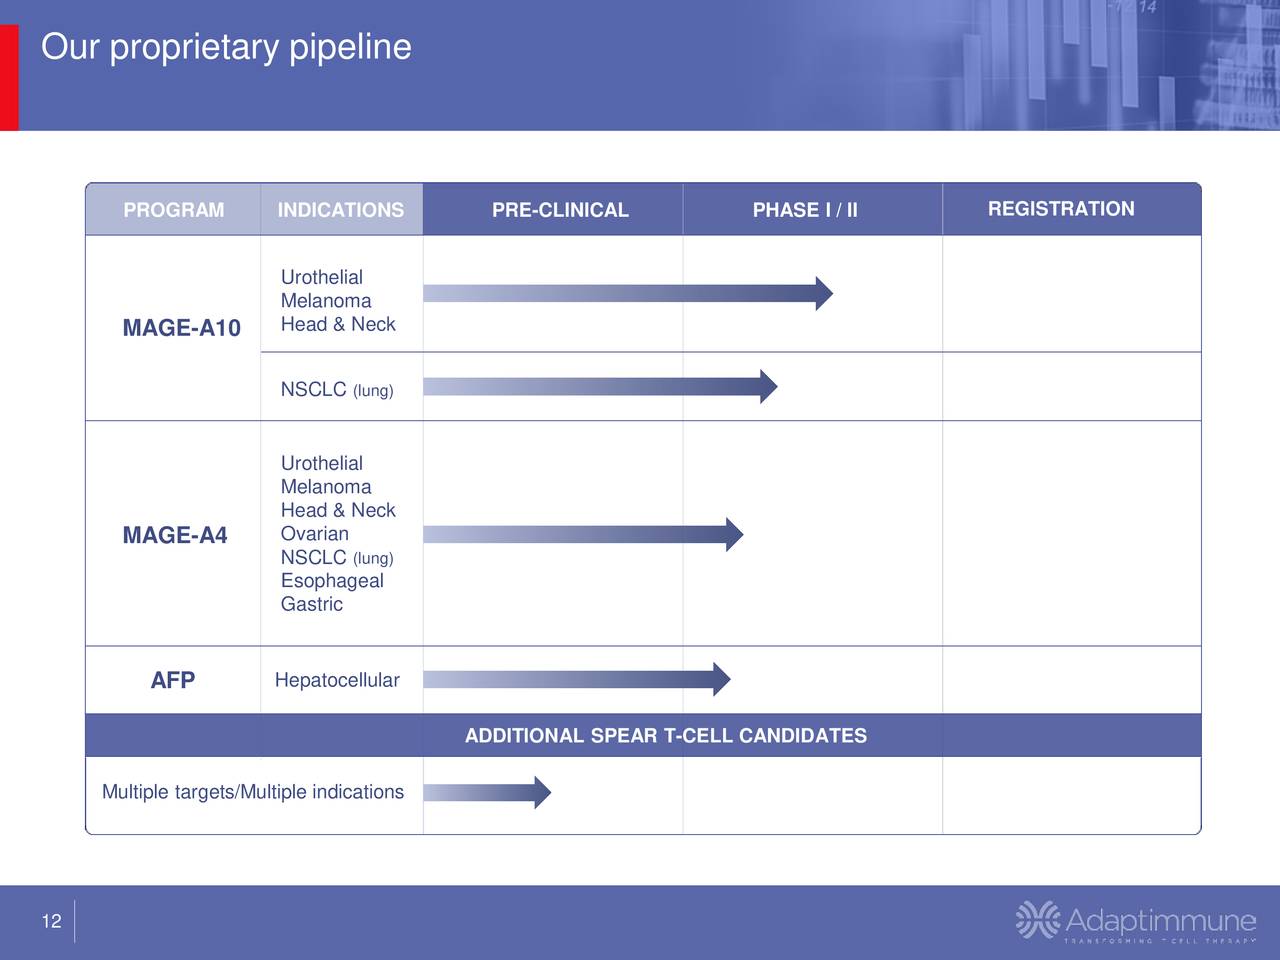Click "NSCLC (lung)" in the MAGE-A10 row

coord(337,389)
